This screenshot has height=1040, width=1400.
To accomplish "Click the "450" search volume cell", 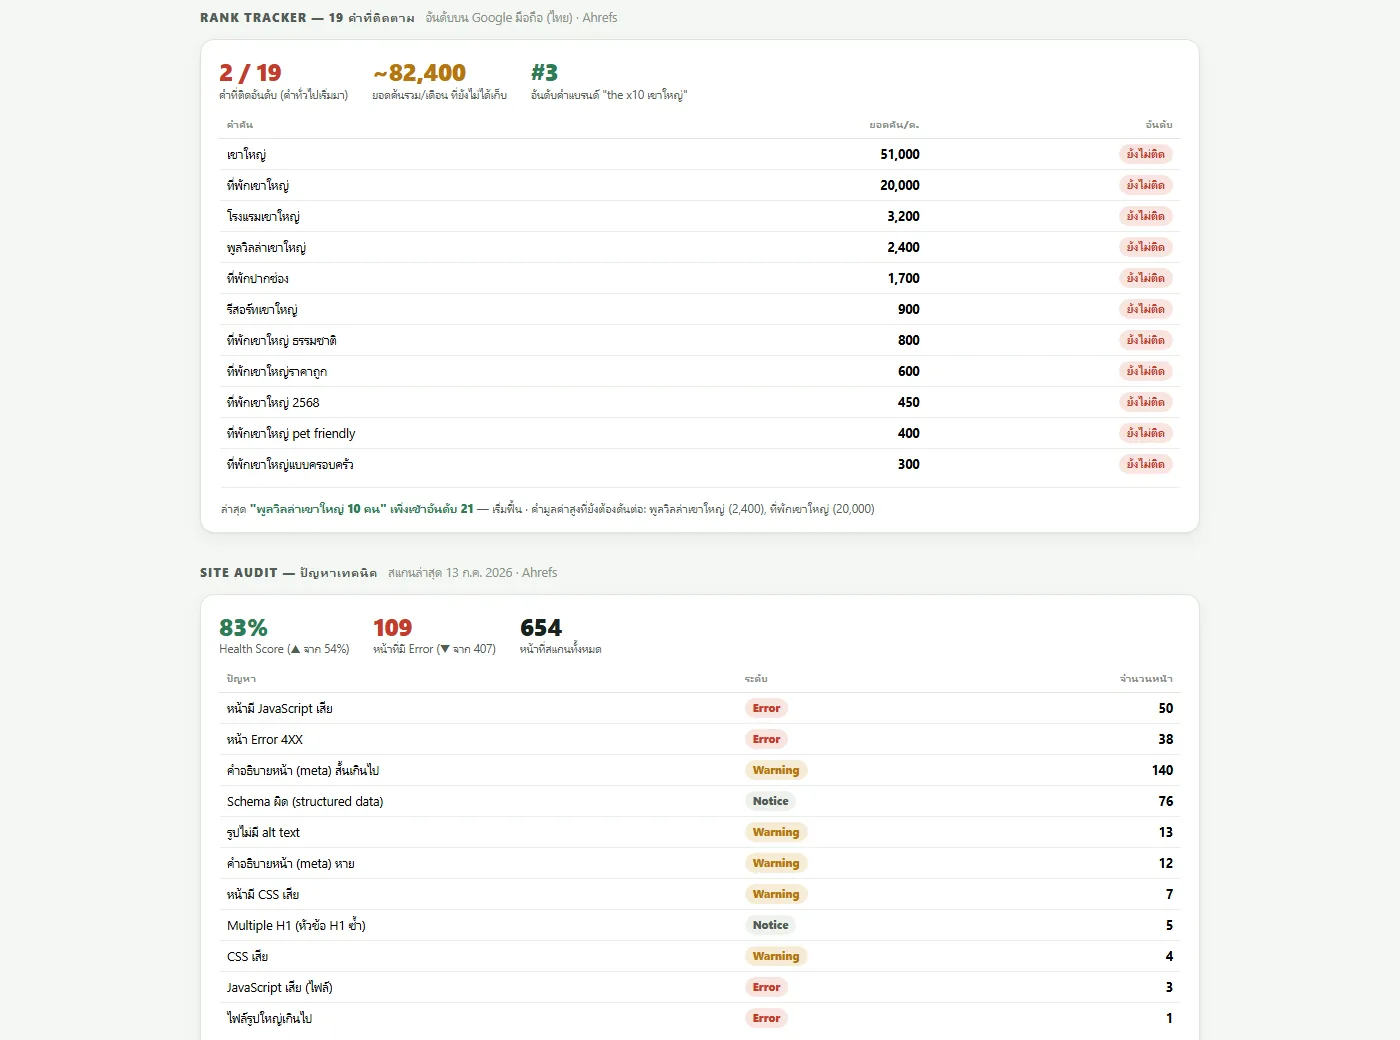I will click(x=909, y=402).
